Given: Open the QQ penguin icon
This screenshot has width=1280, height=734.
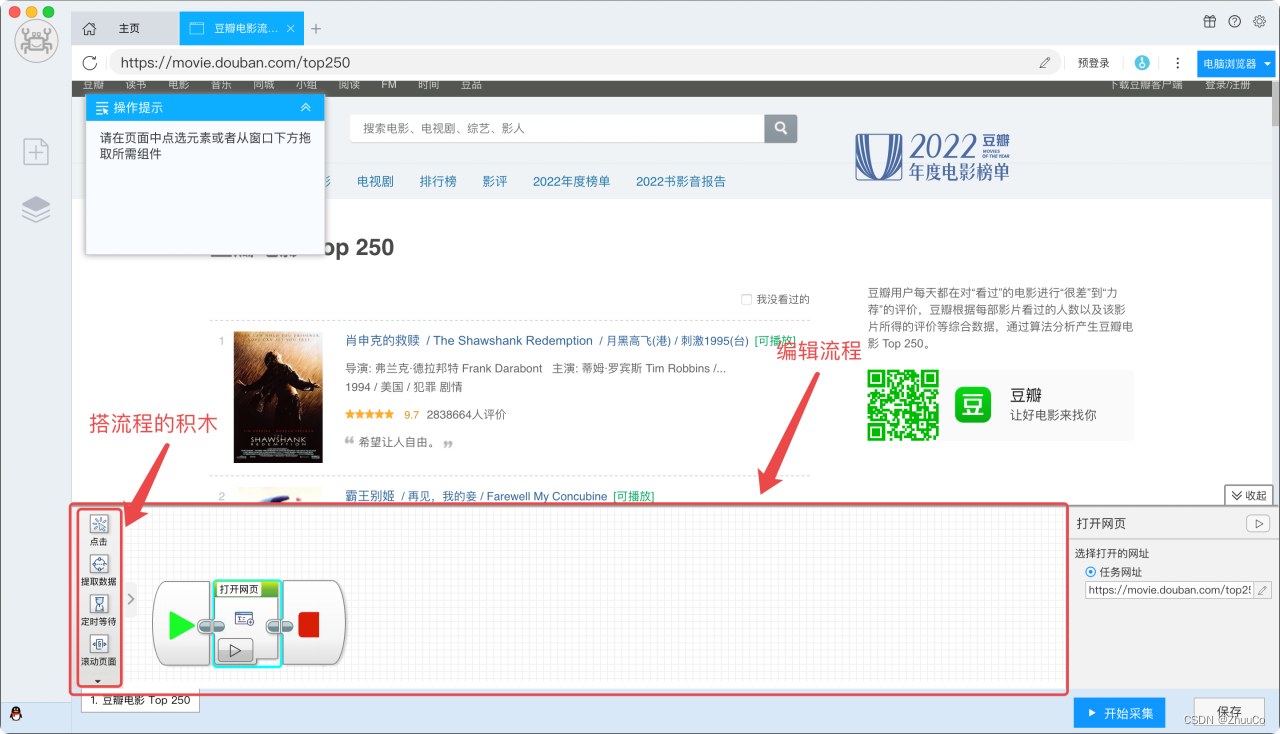Looking at the screenshot, I should 15,714.
